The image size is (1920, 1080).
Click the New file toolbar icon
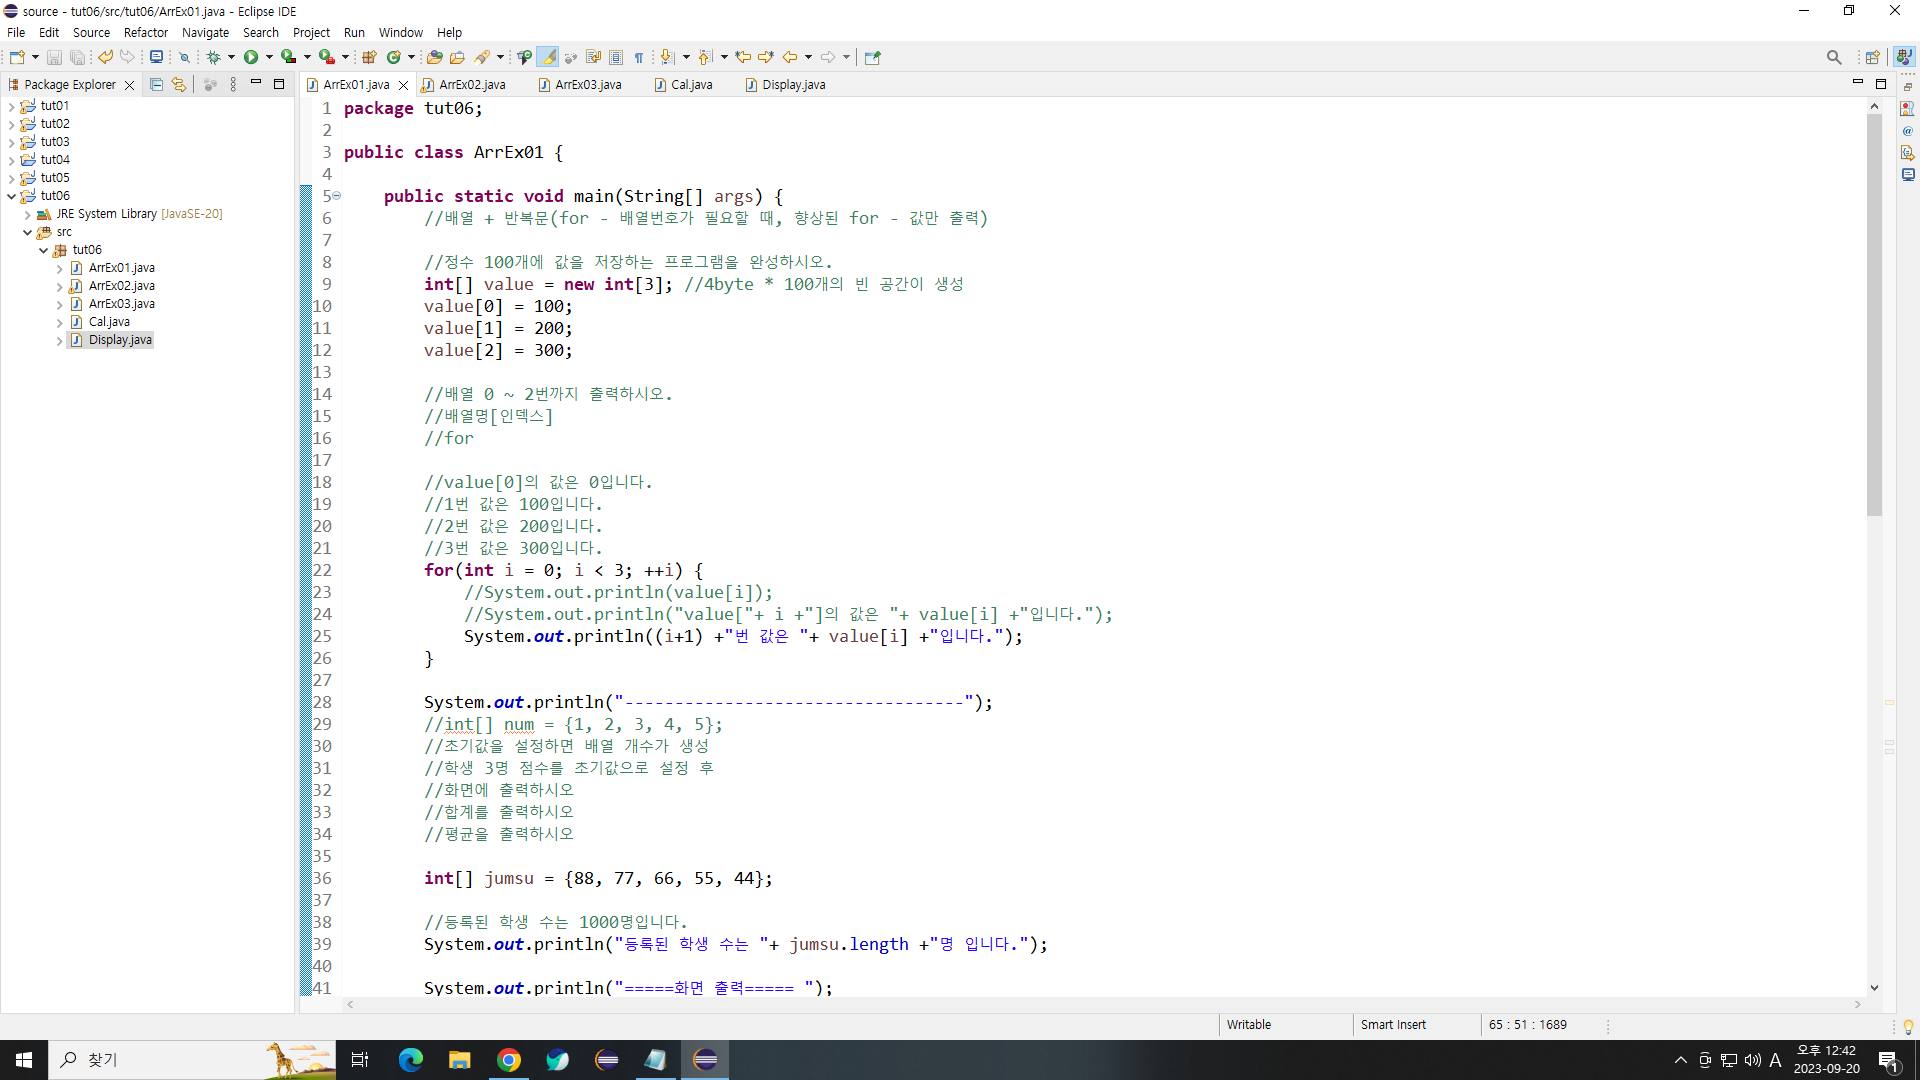(17, 57)
